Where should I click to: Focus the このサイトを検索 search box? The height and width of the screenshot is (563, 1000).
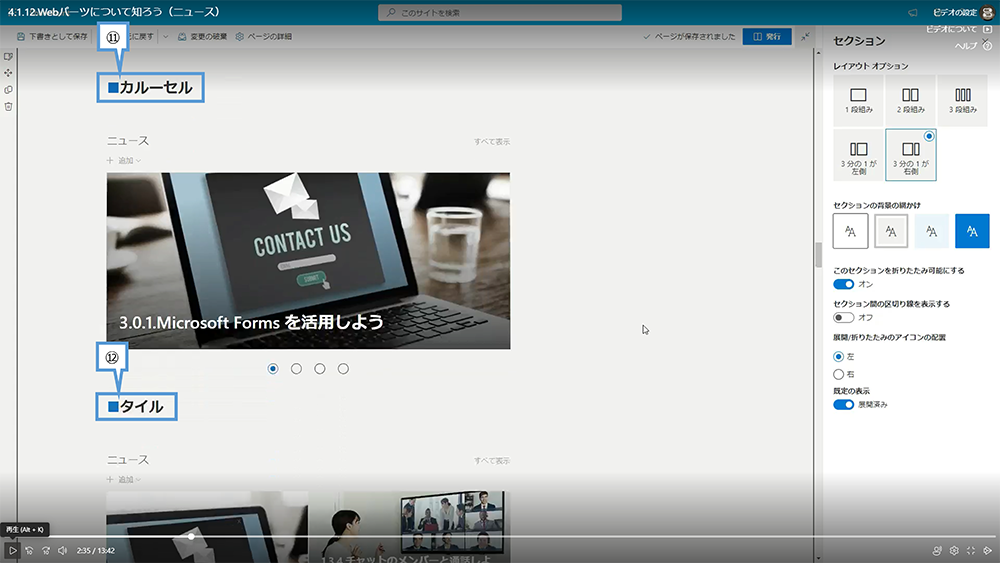(500, 13)
